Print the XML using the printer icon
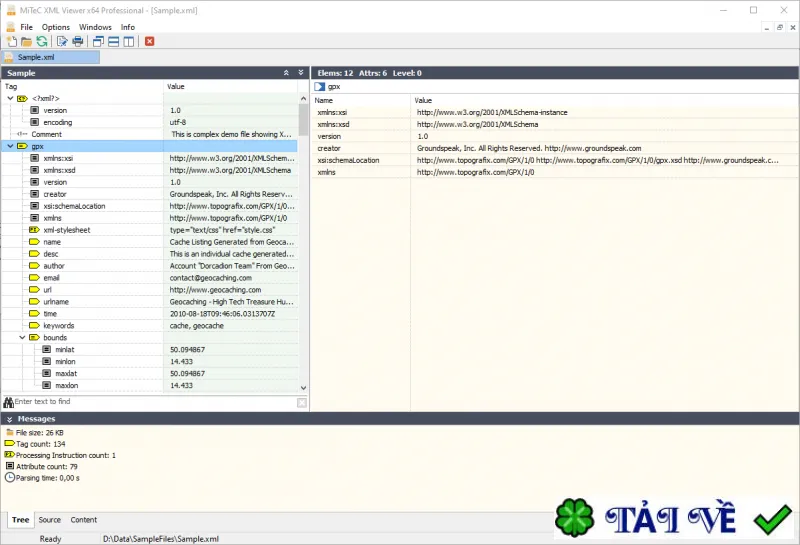 coord(78,41)
